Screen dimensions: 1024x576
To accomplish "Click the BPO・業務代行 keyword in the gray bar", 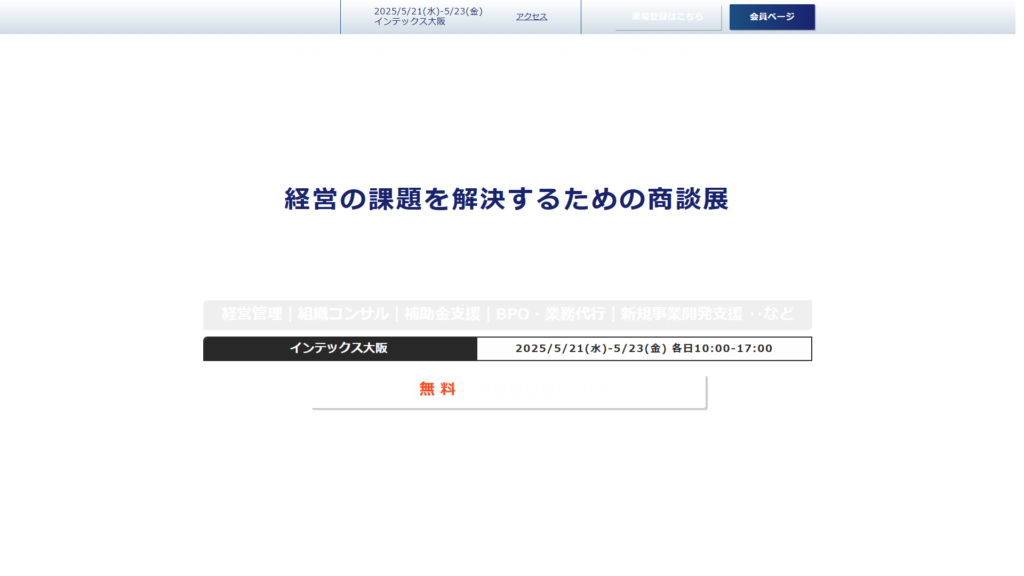I will click(x=550, y=314).
